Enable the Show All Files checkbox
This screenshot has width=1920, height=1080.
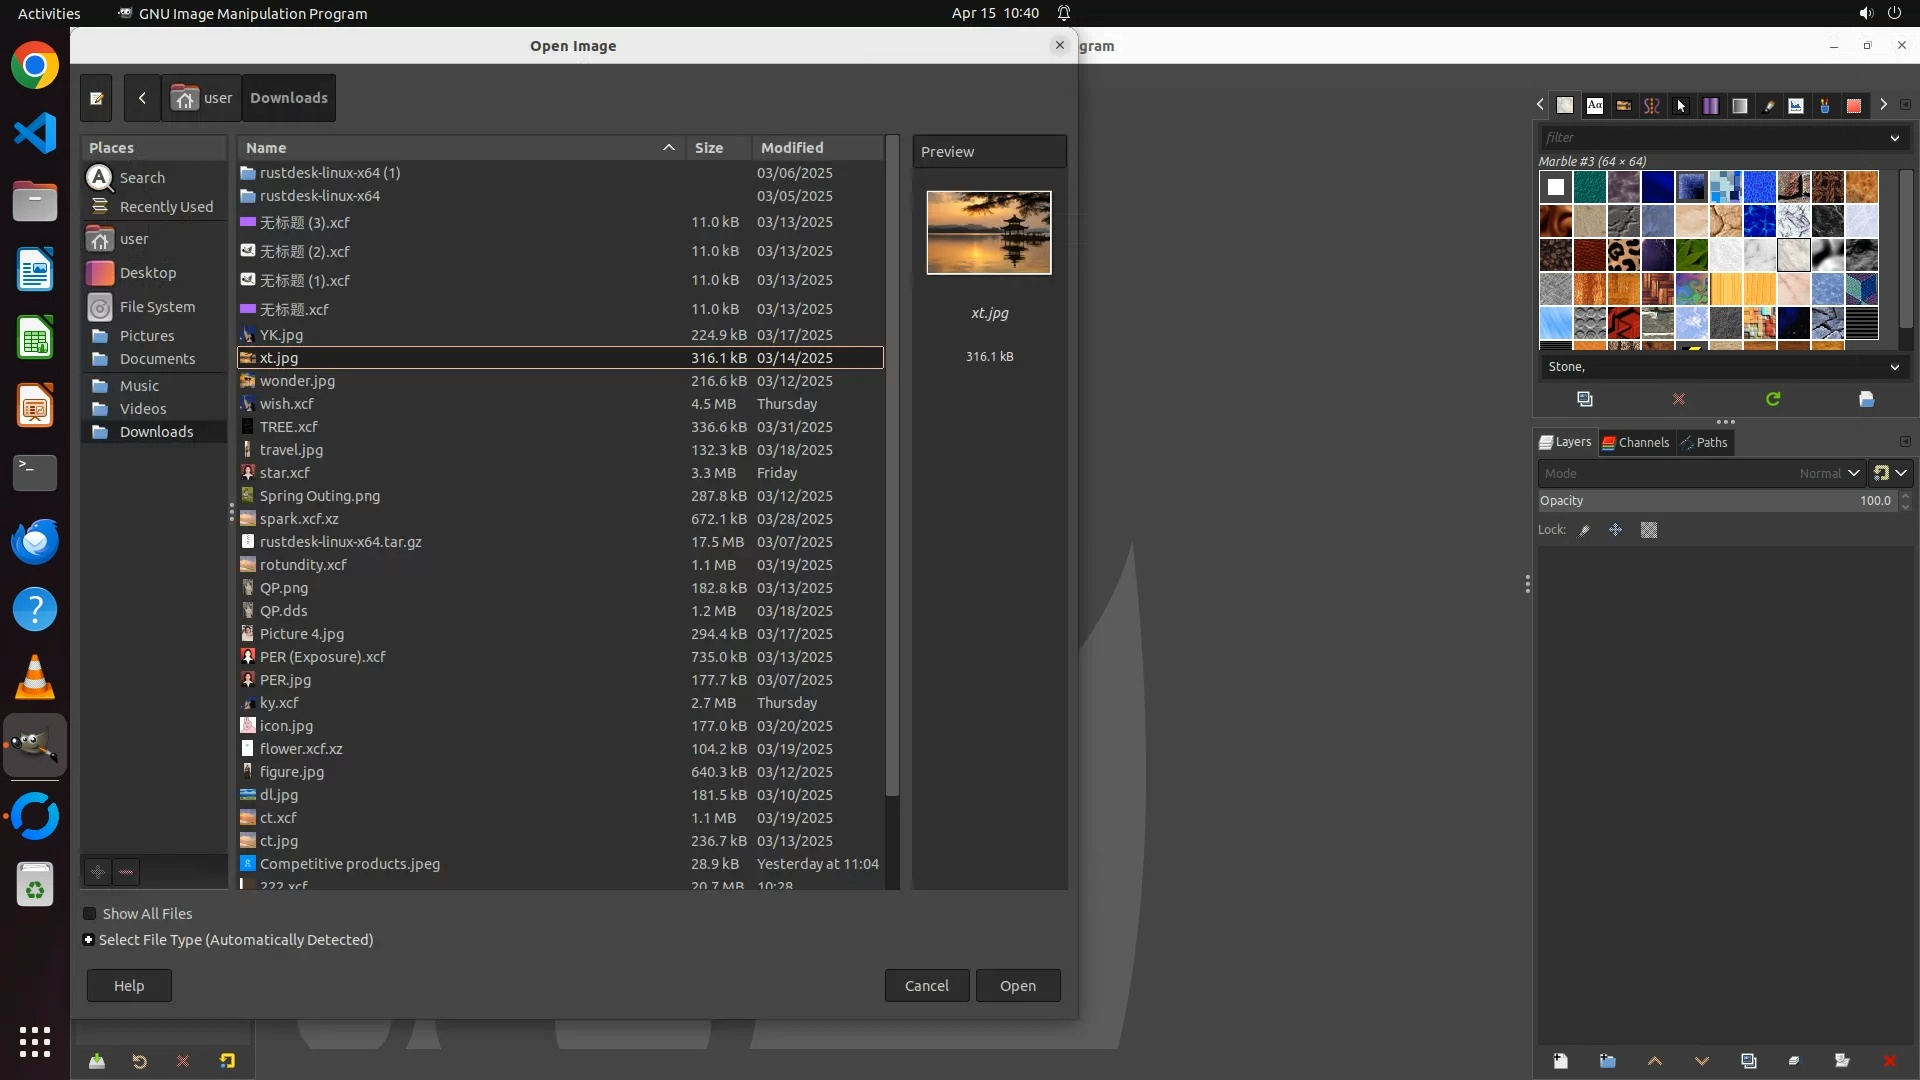click(90, 914)
